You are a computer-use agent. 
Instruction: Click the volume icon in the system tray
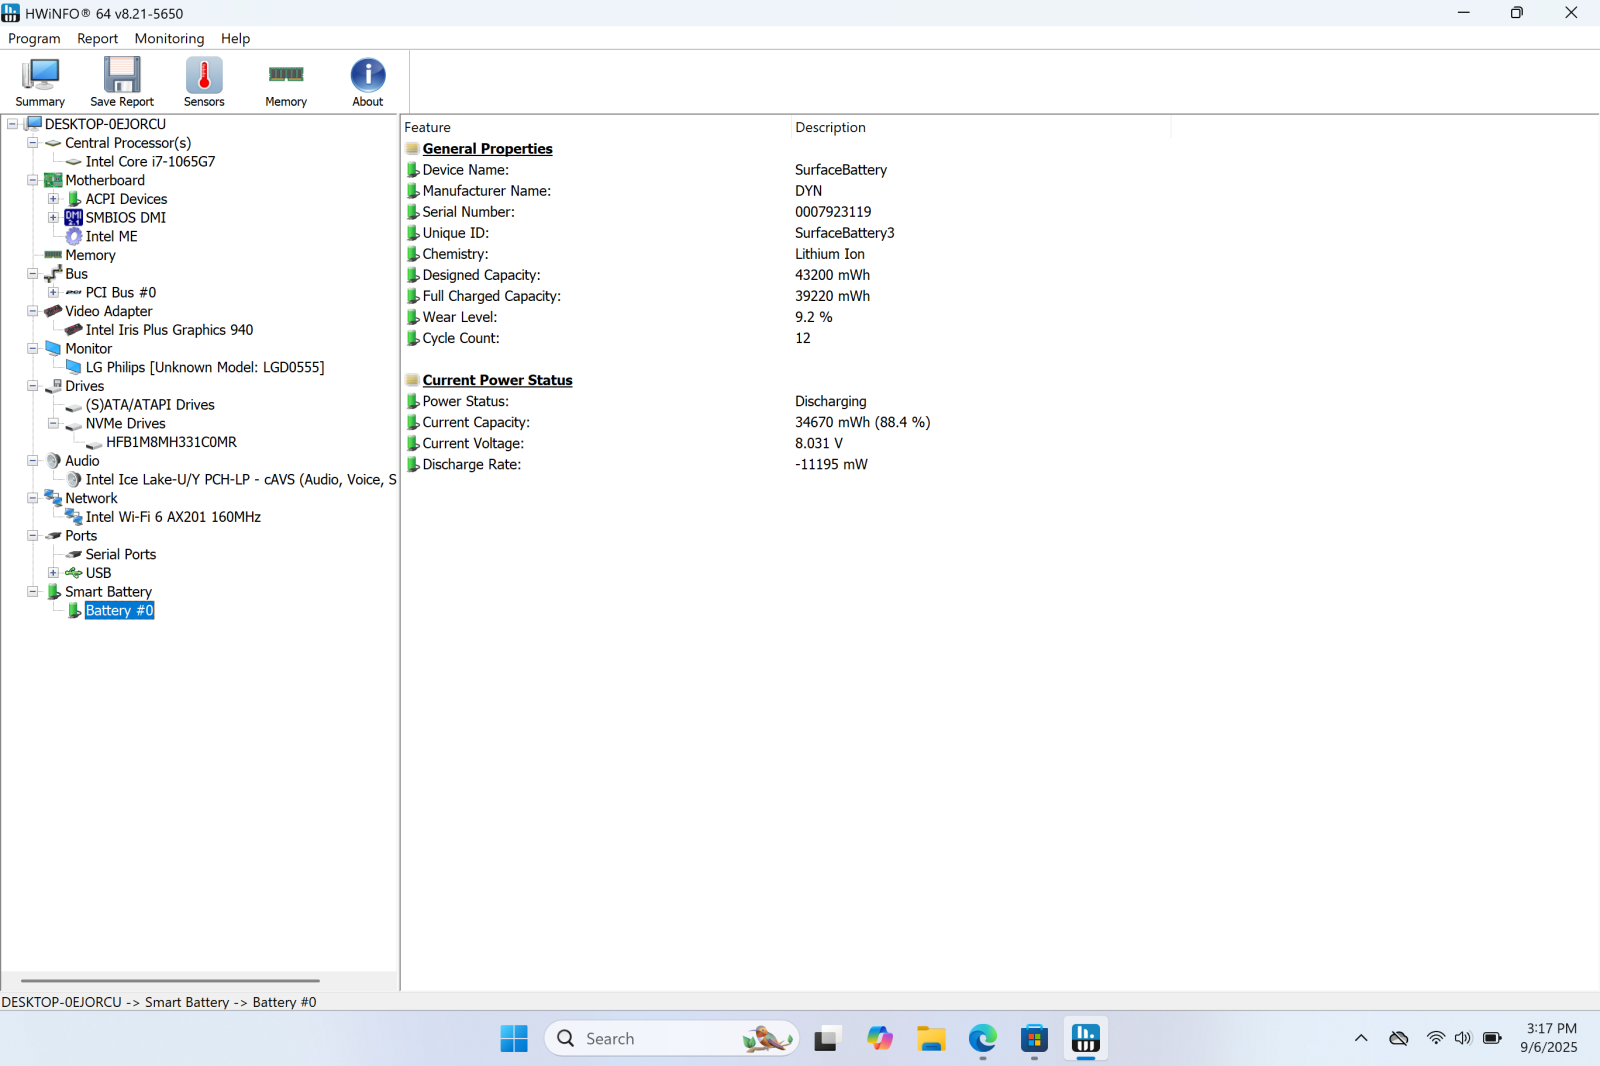(x=1463, y=1038)
